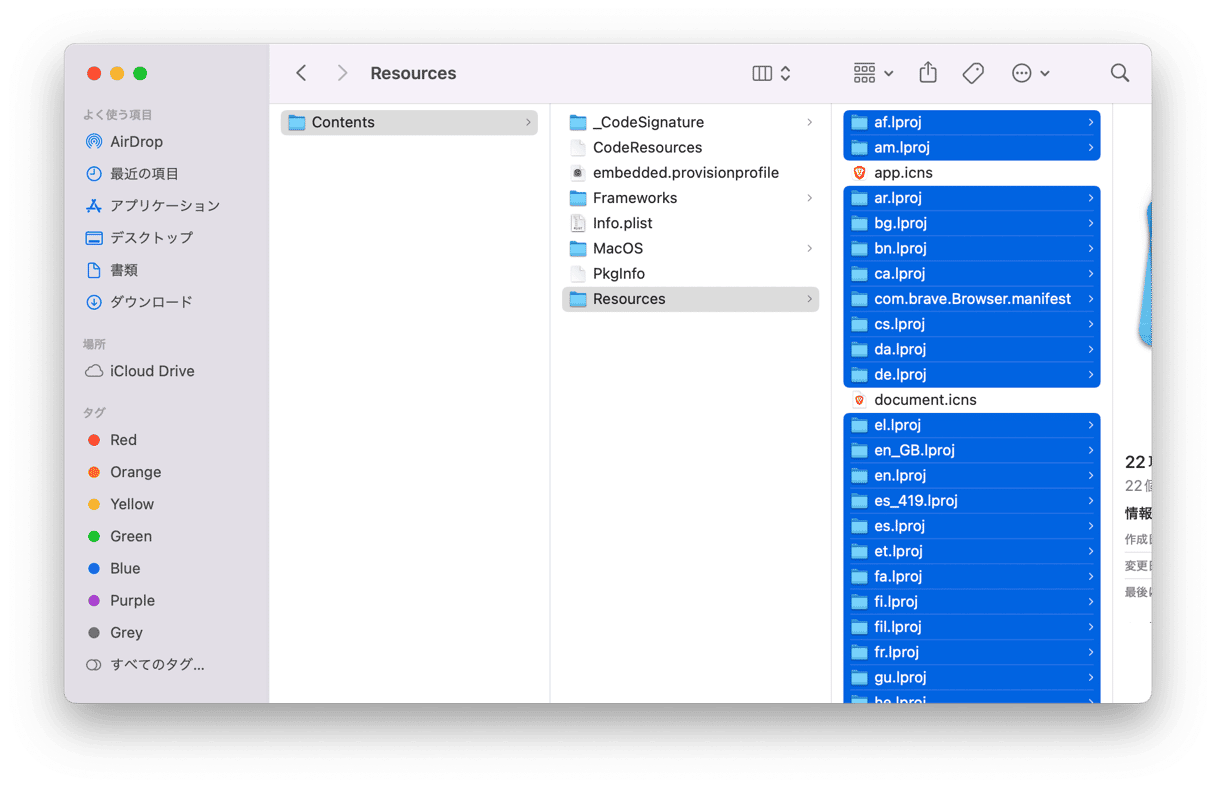The height and width of the screenshot is (788, 1216).
Task: Select the gu.lproj folder
Action: (x=972, y=677)
